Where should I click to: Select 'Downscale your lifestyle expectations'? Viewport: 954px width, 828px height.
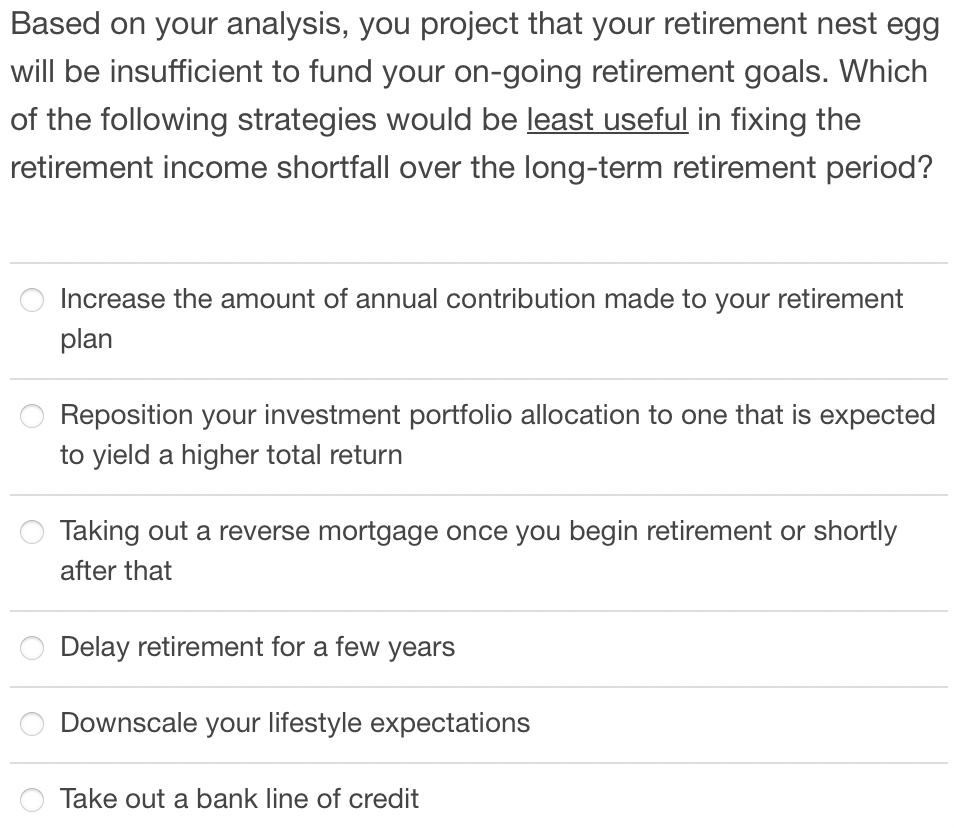31,723
